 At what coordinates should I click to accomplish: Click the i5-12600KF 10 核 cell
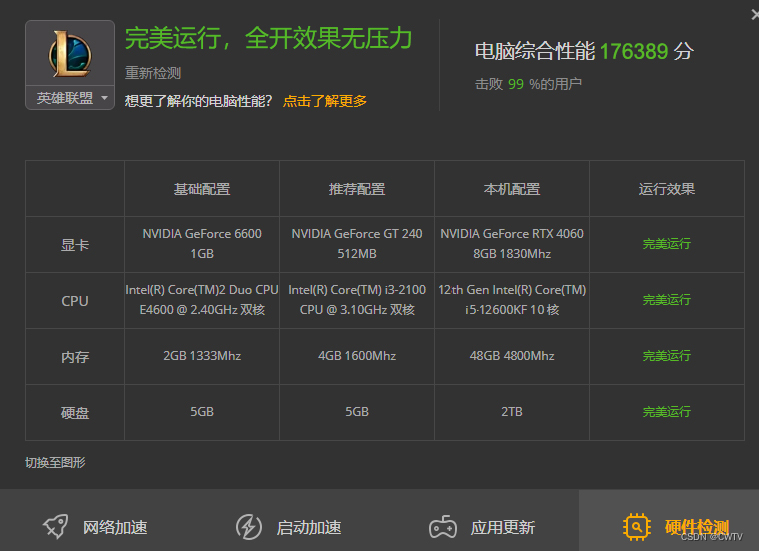[512, 300]
